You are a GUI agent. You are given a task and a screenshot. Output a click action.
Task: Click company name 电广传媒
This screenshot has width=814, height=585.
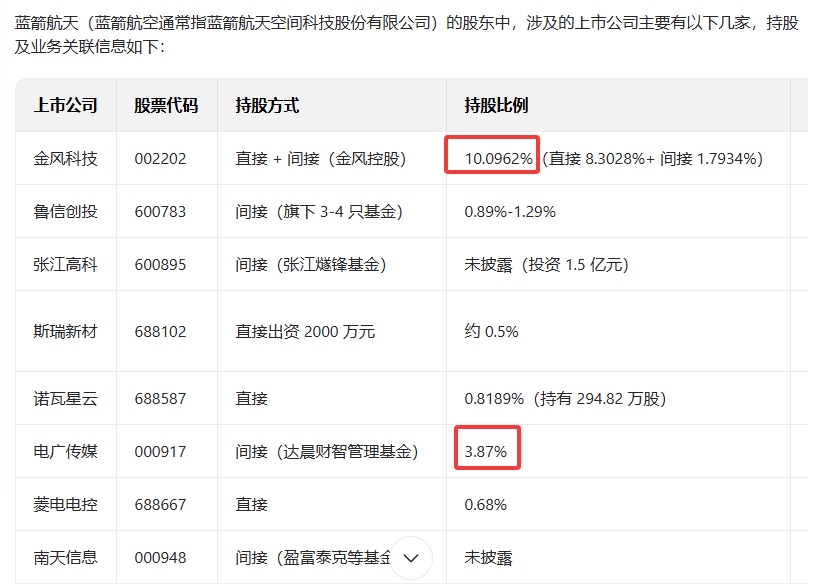click(x=65, y=452)
